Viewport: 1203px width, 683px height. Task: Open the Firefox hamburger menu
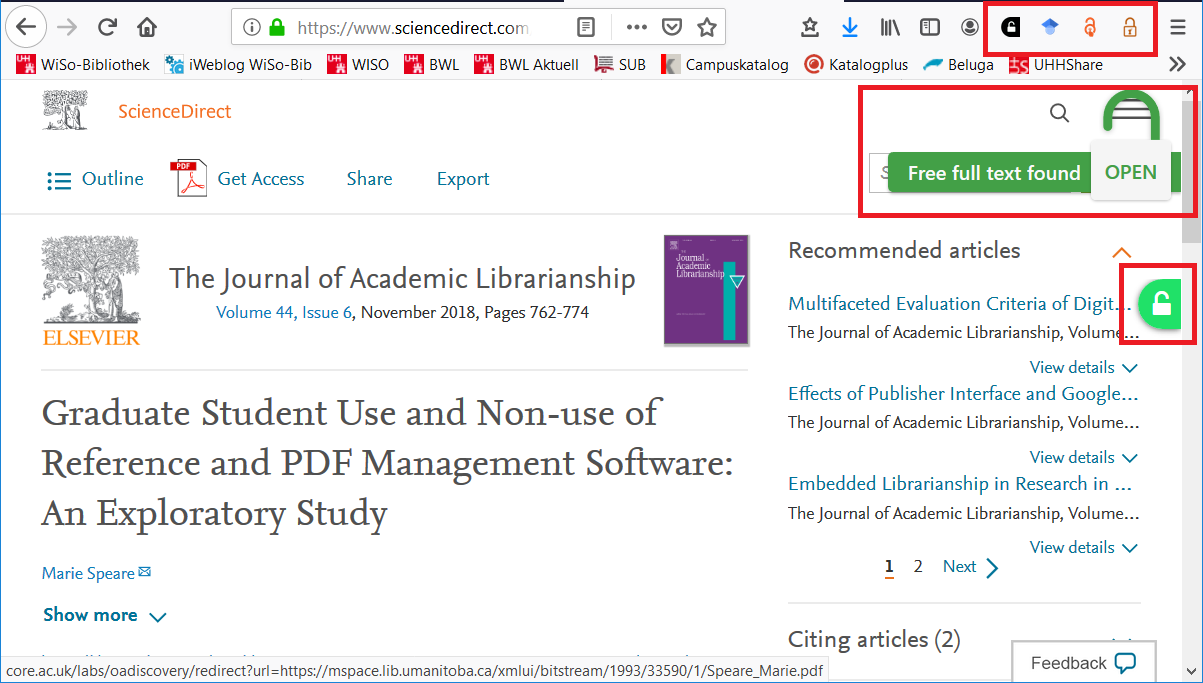click(1178, 27)
